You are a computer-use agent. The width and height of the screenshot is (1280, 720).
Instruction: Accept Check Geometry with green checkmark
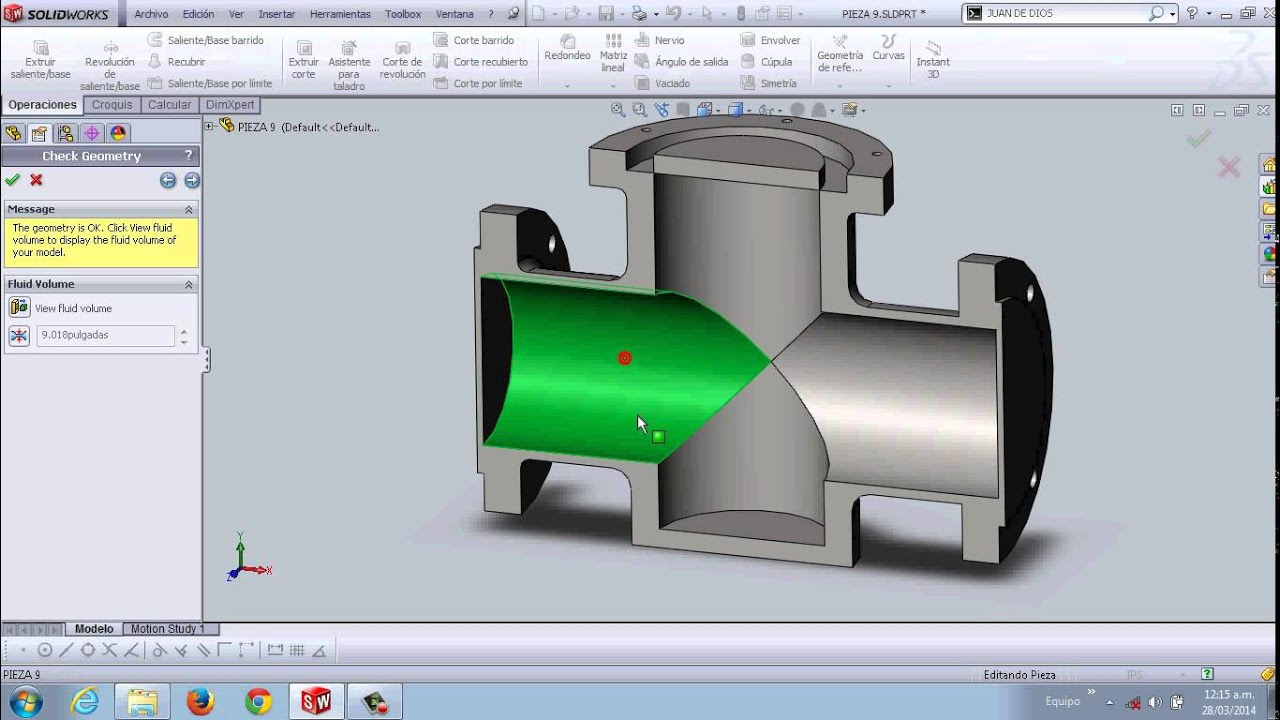point(12,180)
